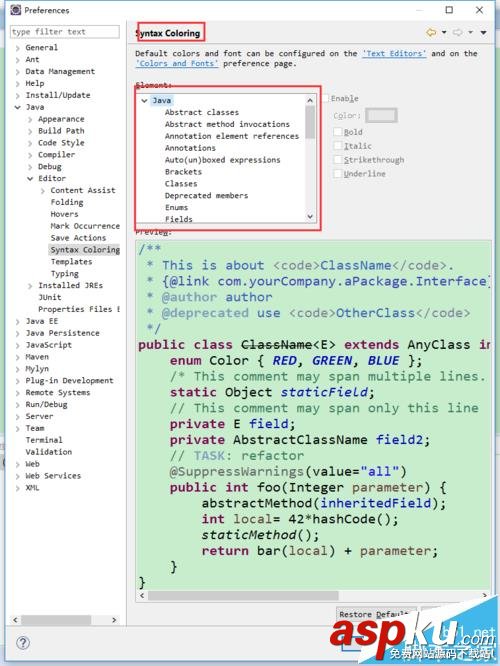Select Templates preference page
The height and width of the screenshot is (666, 500).
(x=71, y=262)
